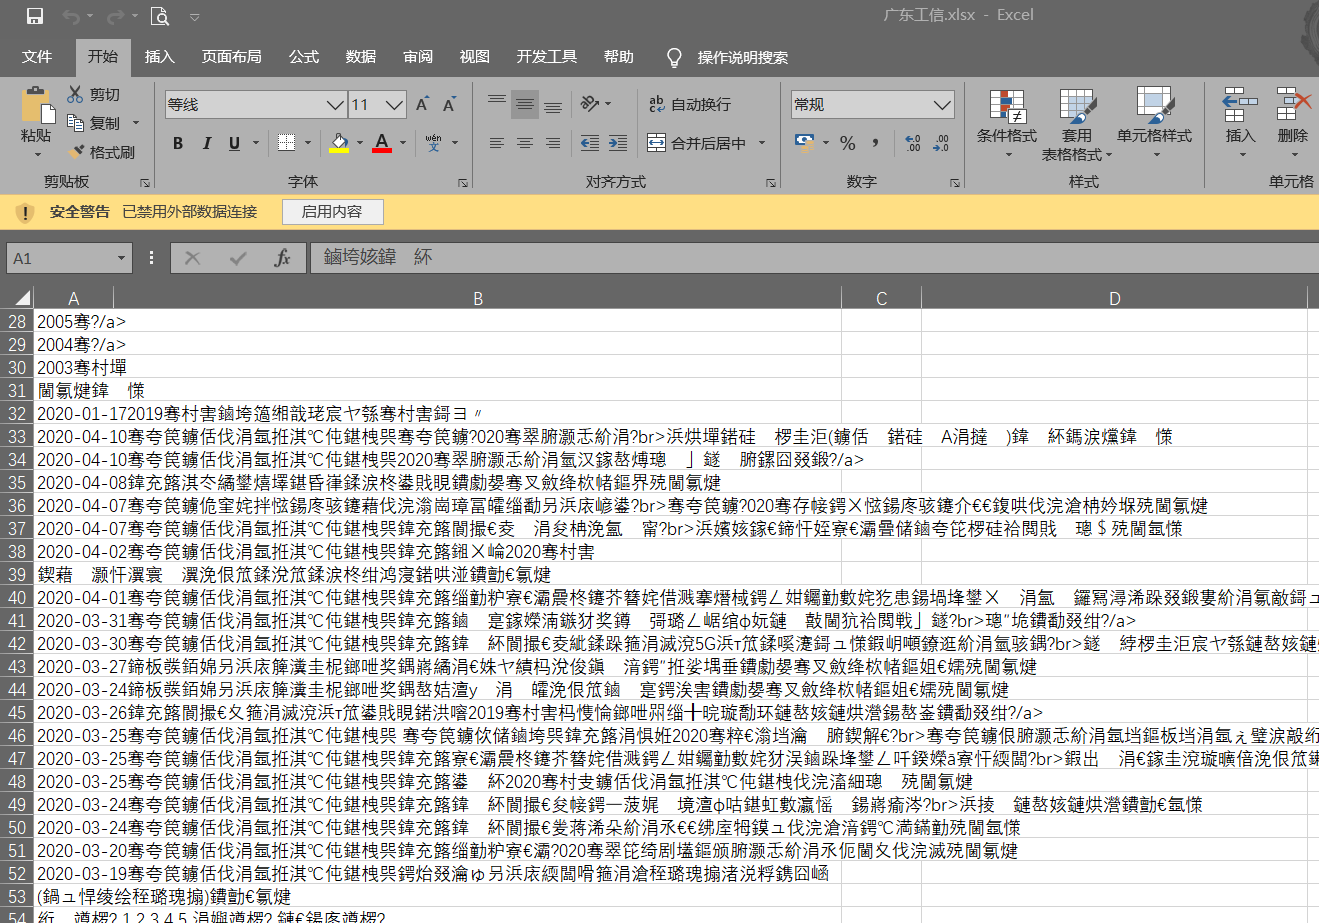
Task: Open Conditional Formatting (条件格式)
Action: click(1007, 123)
